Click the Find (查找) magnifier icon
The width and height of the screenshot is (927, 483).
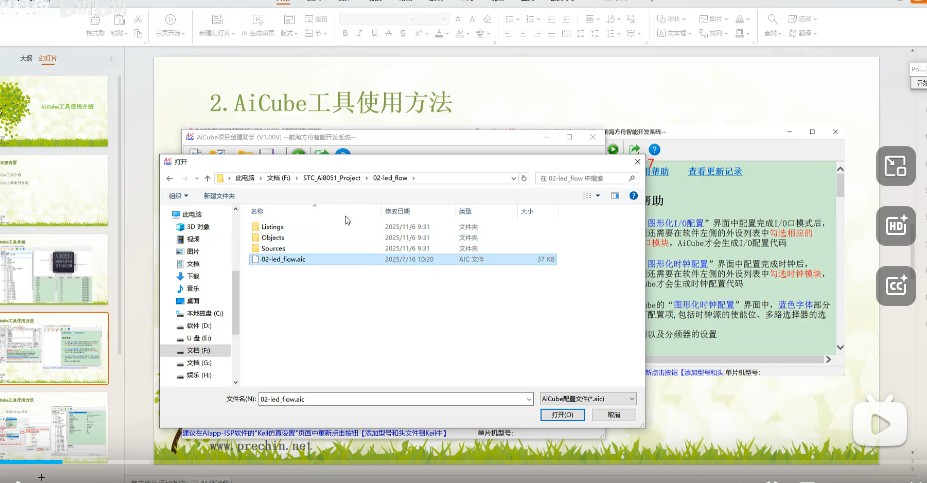pyautogui.click(x=773, y=26)
